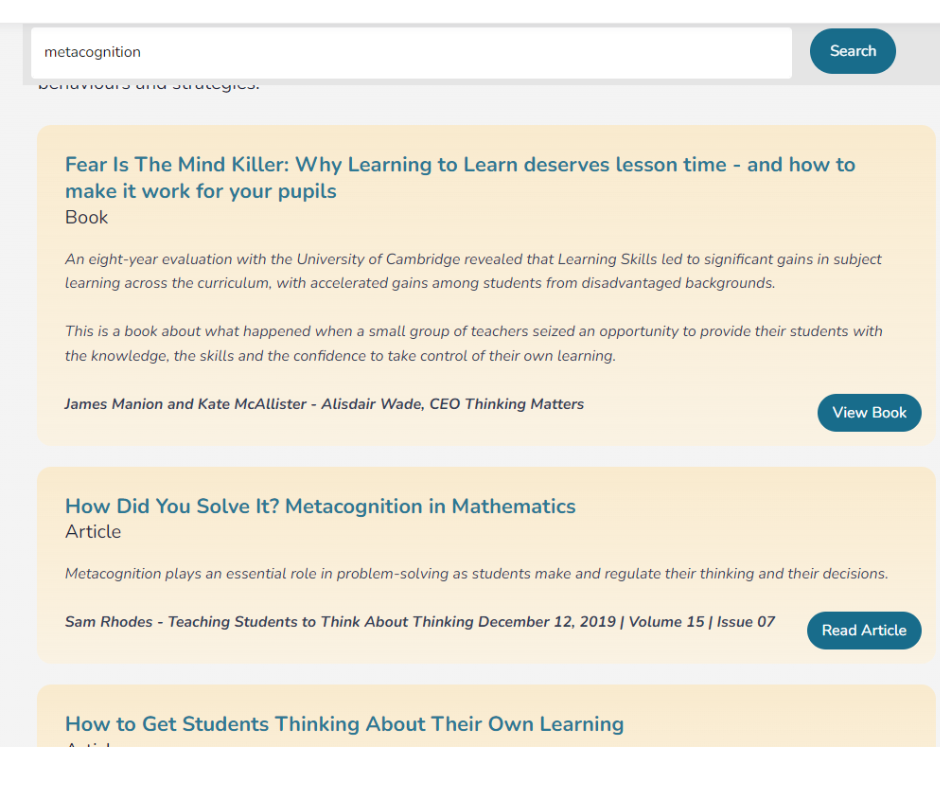940x788 pixels.
Task: Click the 'Article' label under the second result
Action: coord(92,531)
